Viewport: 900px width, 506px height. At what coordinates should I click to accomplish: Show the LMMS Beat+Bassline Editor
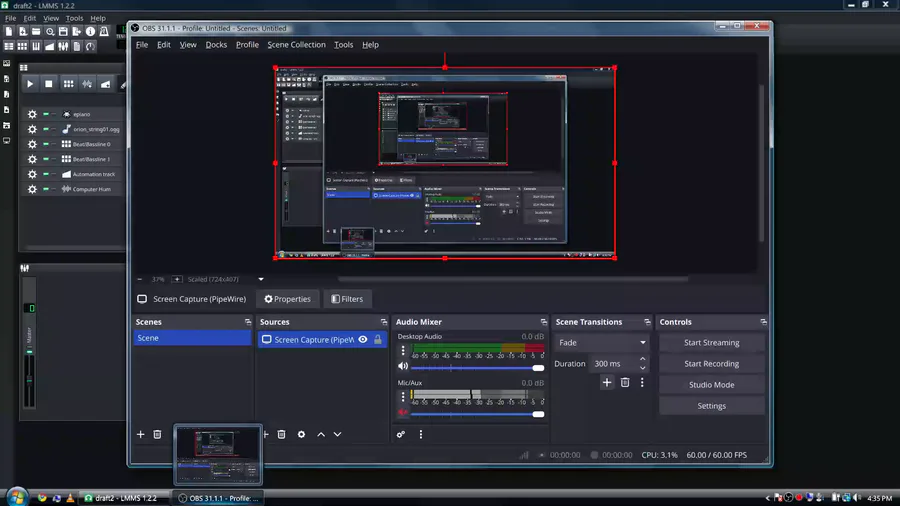[x=22, y=46]
